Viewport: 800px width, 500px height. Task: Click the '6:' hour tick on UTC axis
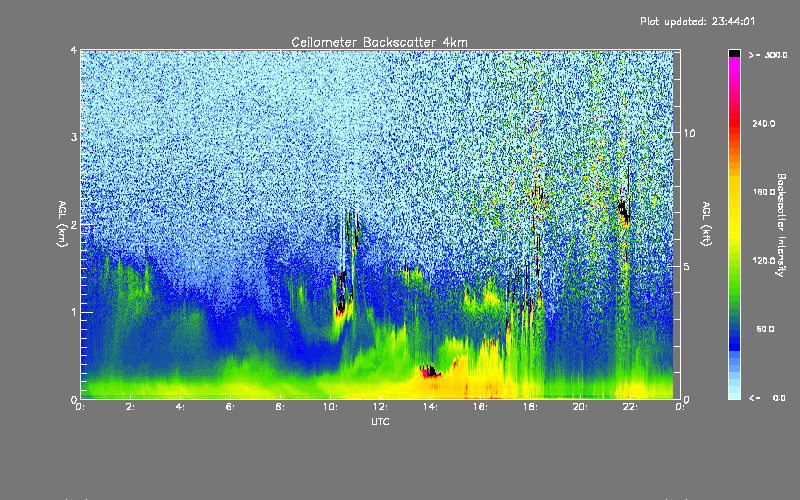[231, 407]
